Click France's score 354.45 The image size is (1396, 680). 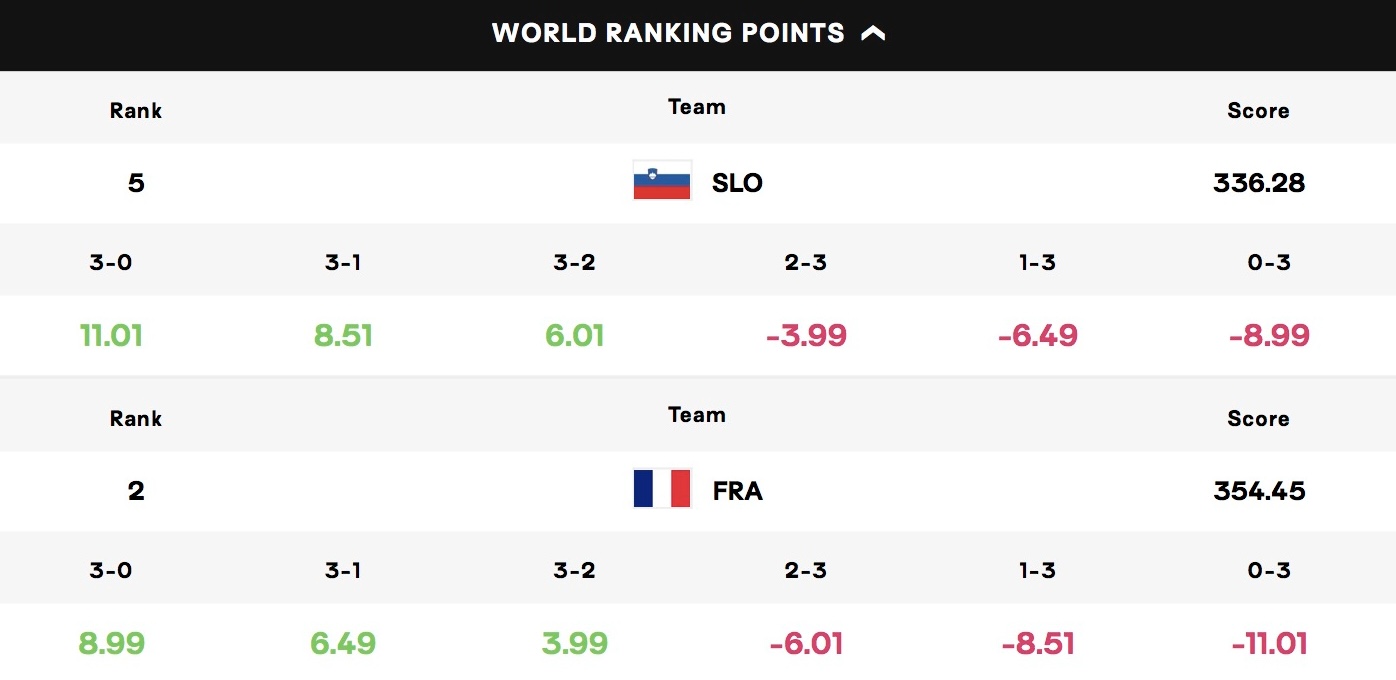click(x=1258, y=491)
